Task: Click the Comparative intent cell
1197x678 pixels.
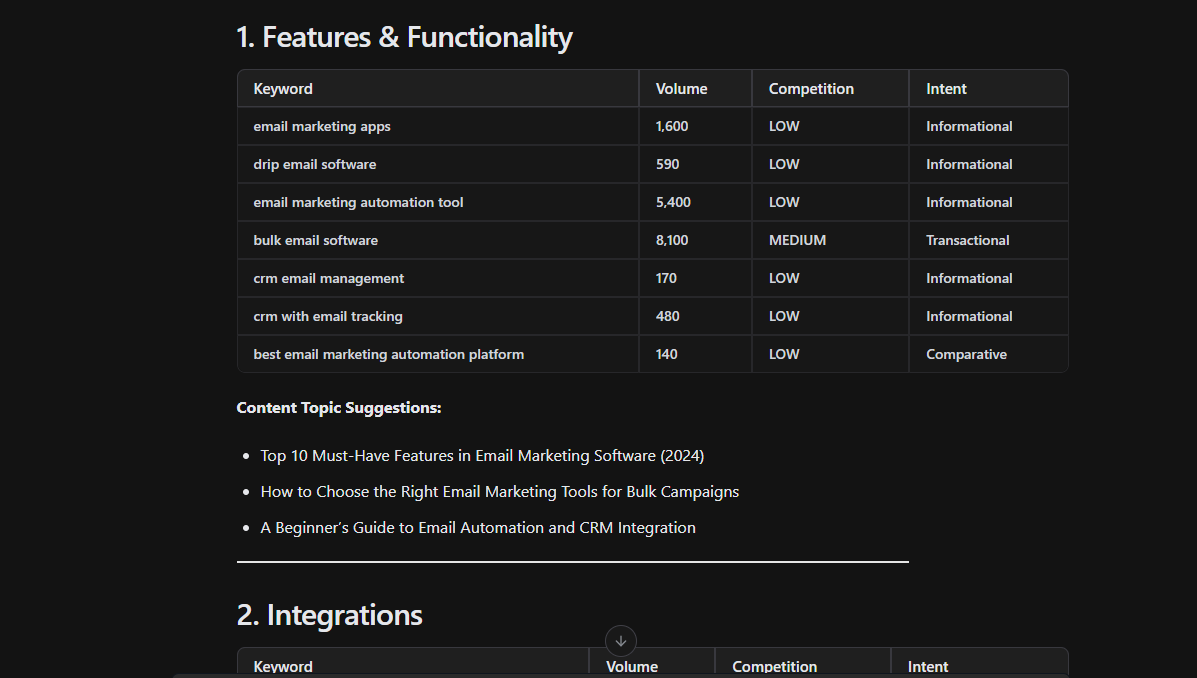Action: (x=966, y=355)
